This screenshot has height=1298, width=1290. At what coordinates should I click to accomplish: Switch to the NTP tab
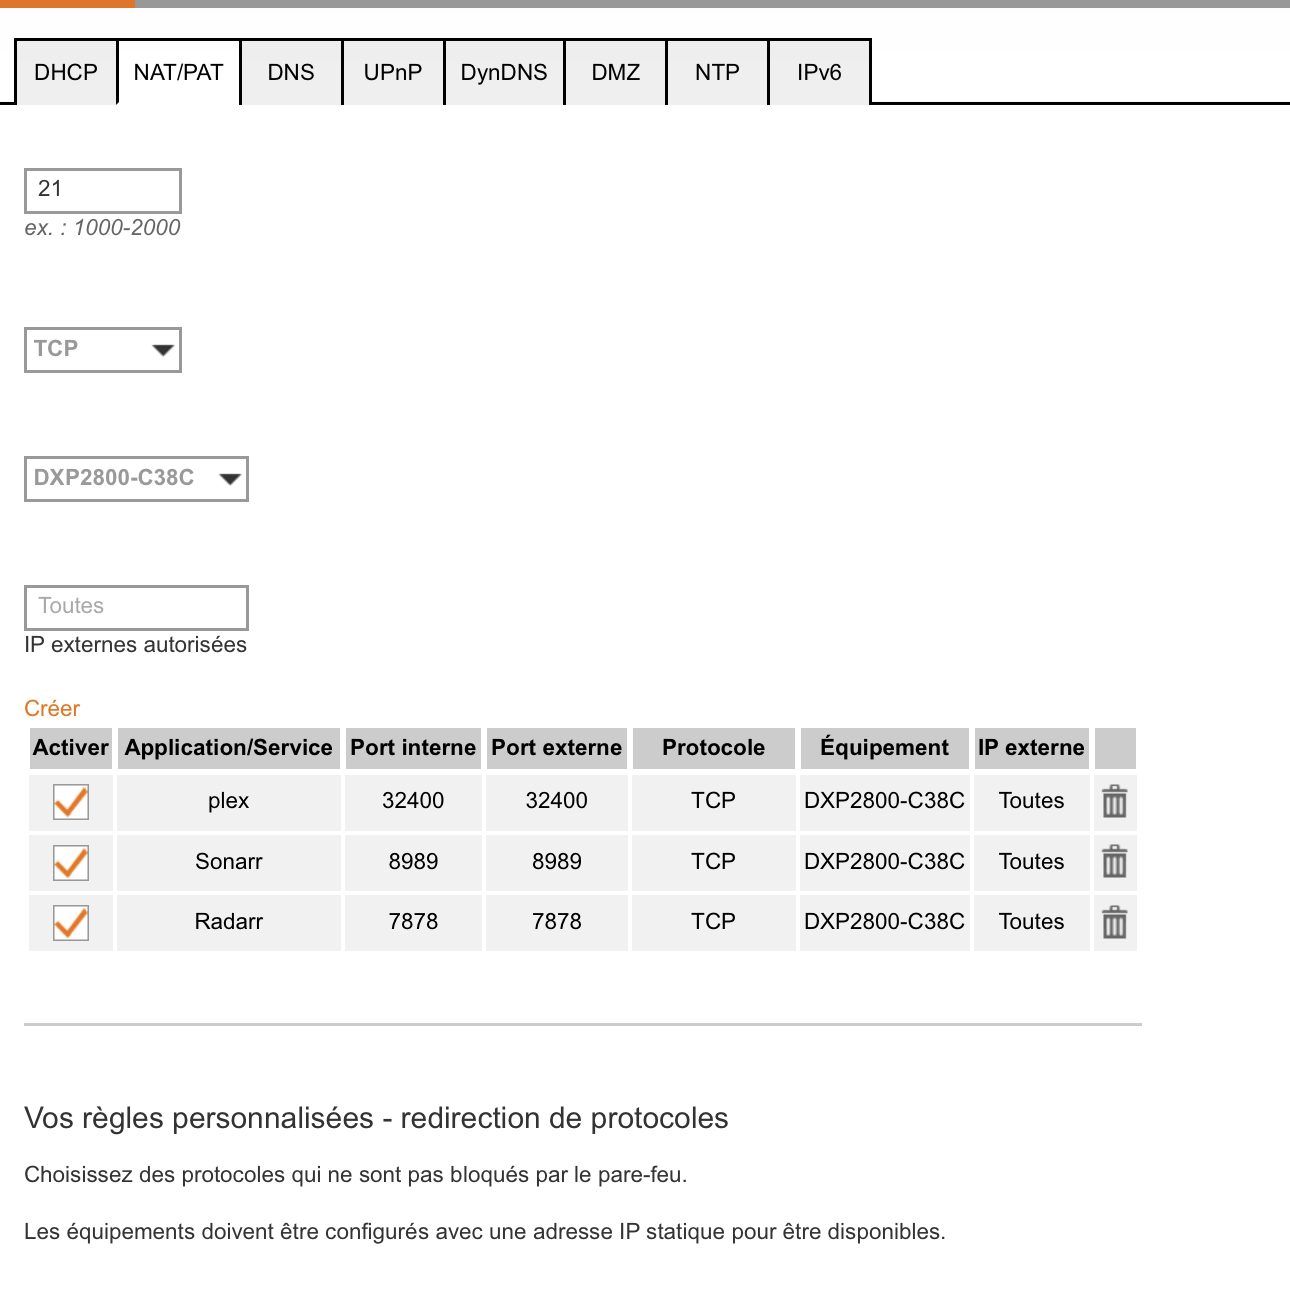[717, 72]
